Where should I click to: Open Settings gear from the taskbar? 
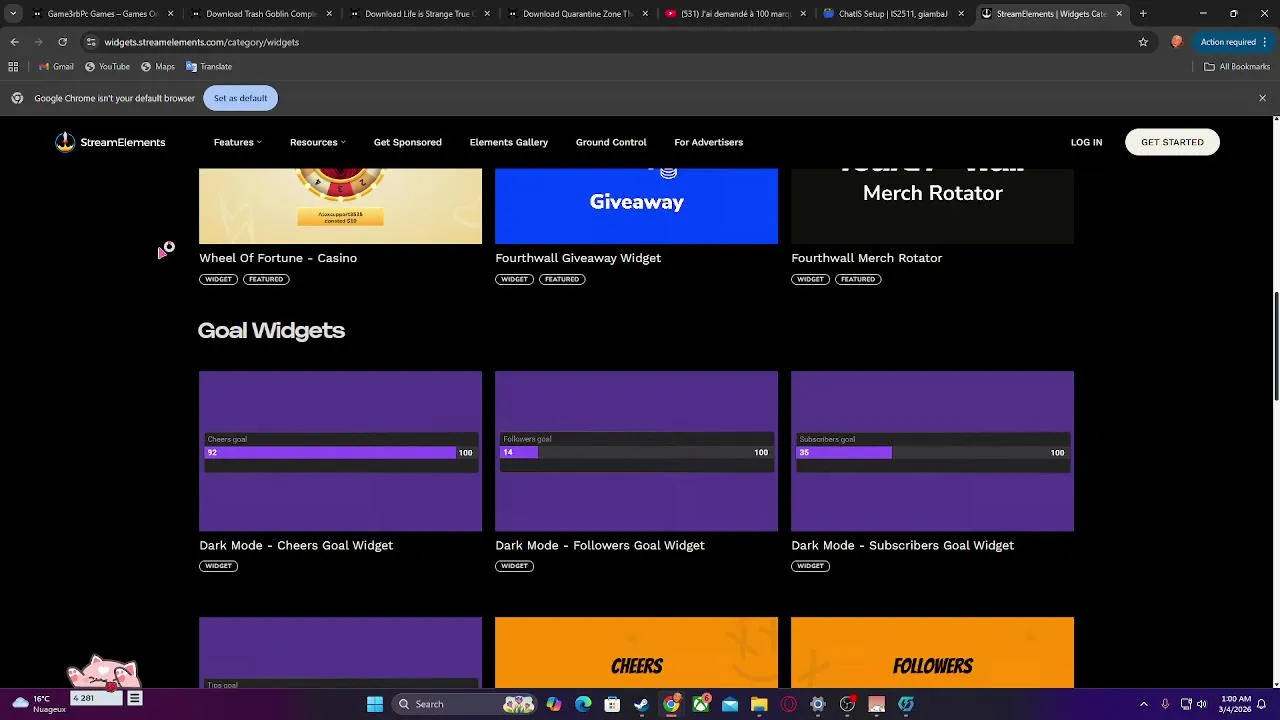[x=818, y=704]
